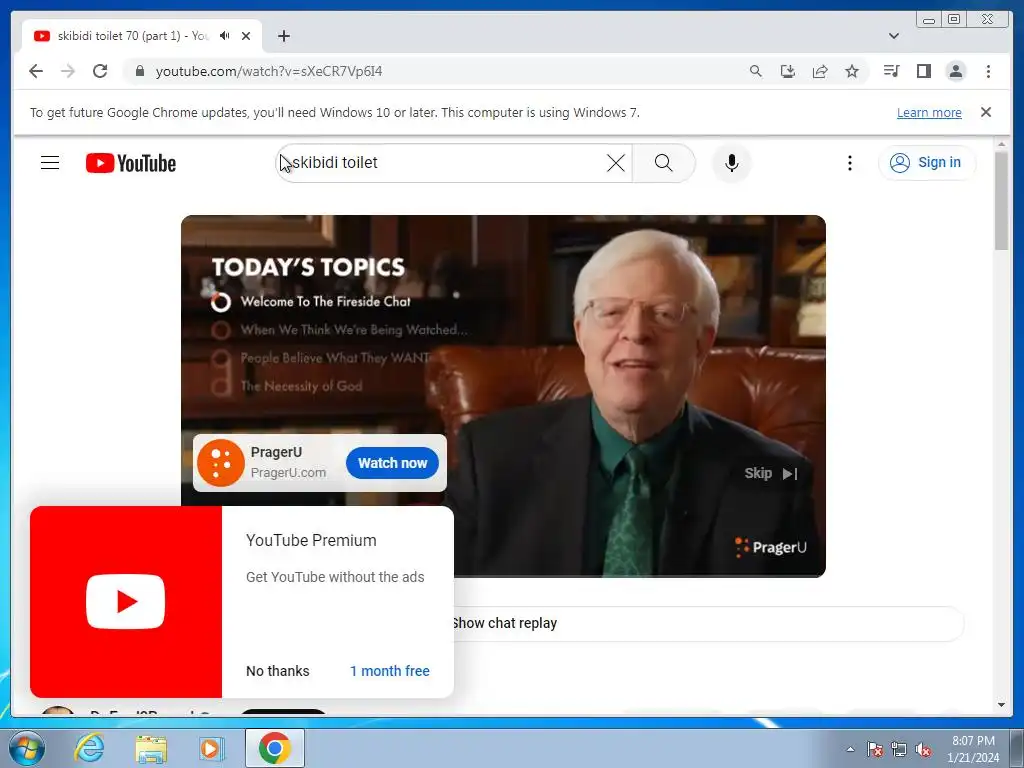
Task: Click the Chrome taskbar button
Action: (274, 748)
